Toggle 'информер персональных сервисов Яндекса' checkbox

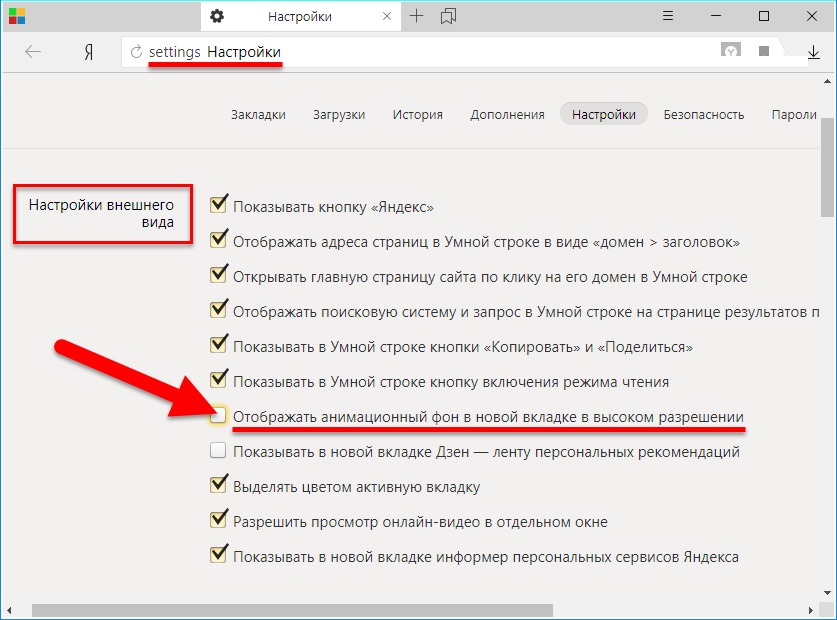coord(218,554)
